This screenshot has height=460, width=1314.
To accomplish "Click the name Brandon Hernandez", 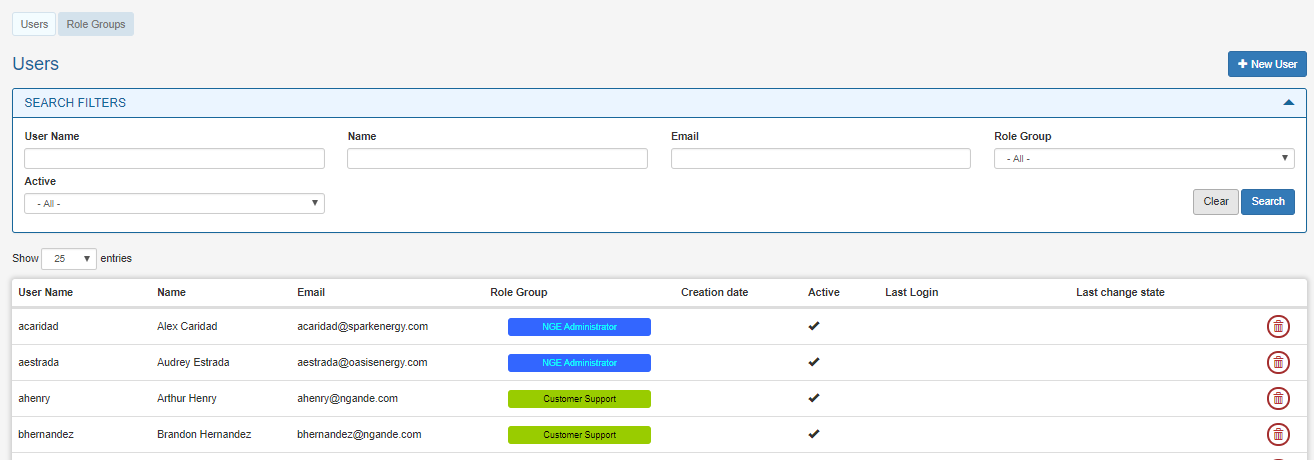I will pos(204,434).
